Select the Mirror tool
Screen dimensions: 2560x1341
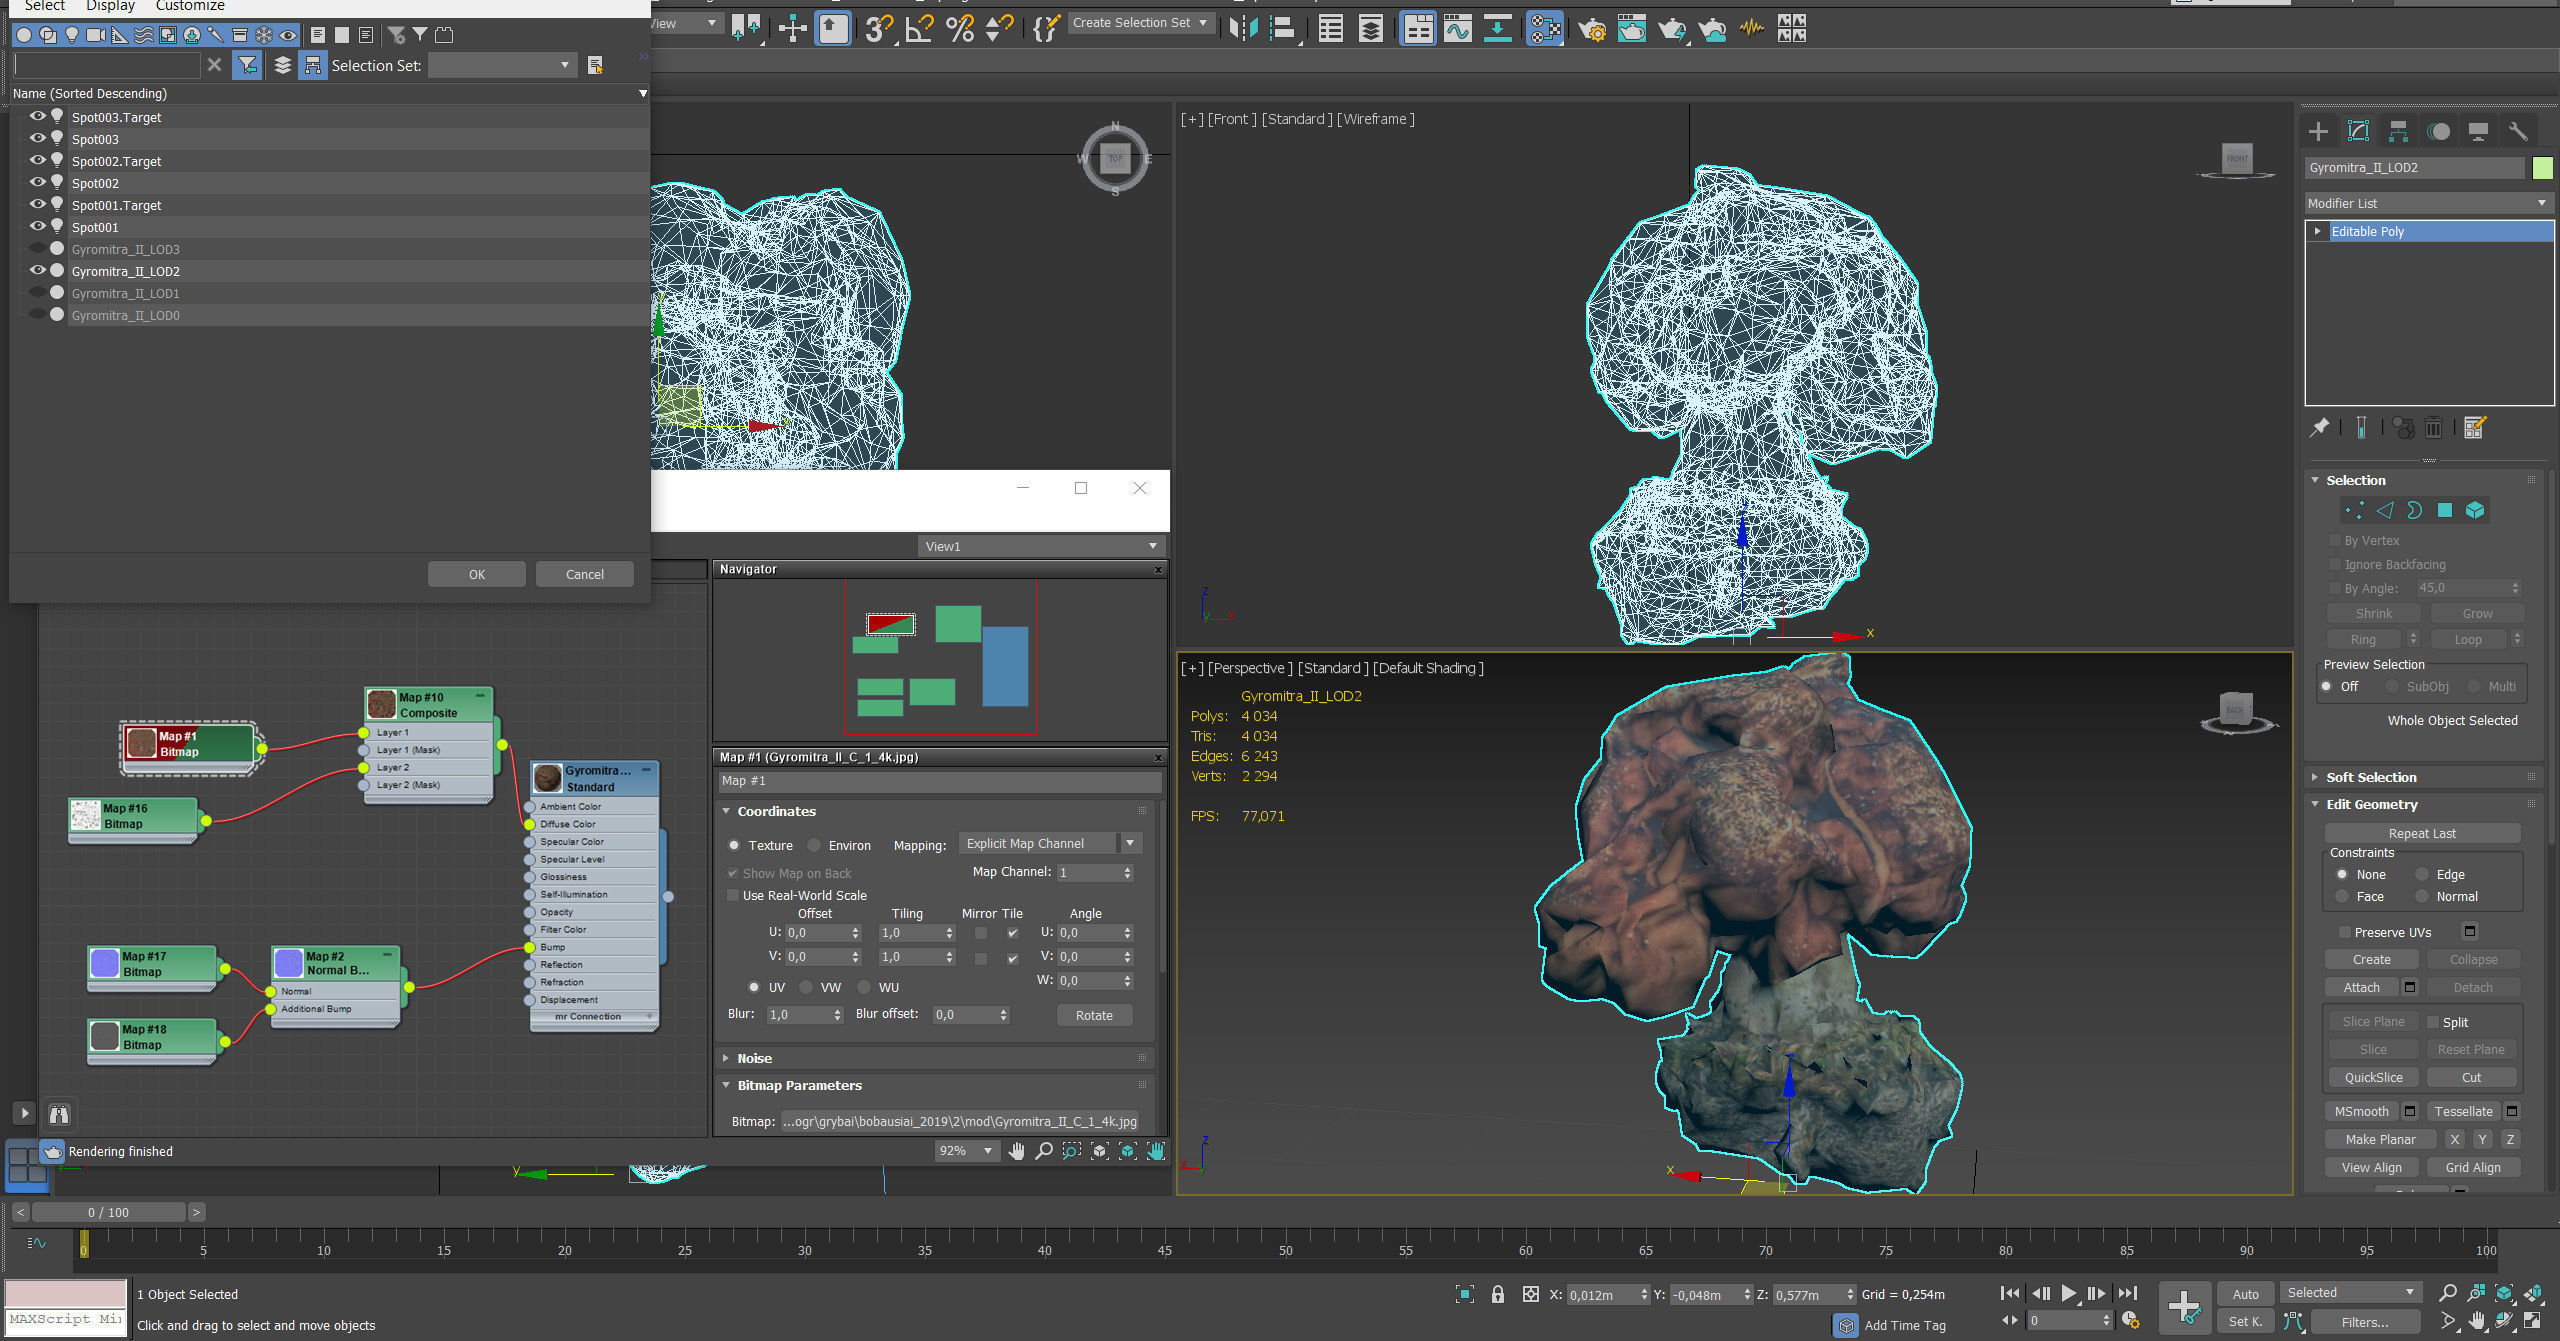[1243, 29]
